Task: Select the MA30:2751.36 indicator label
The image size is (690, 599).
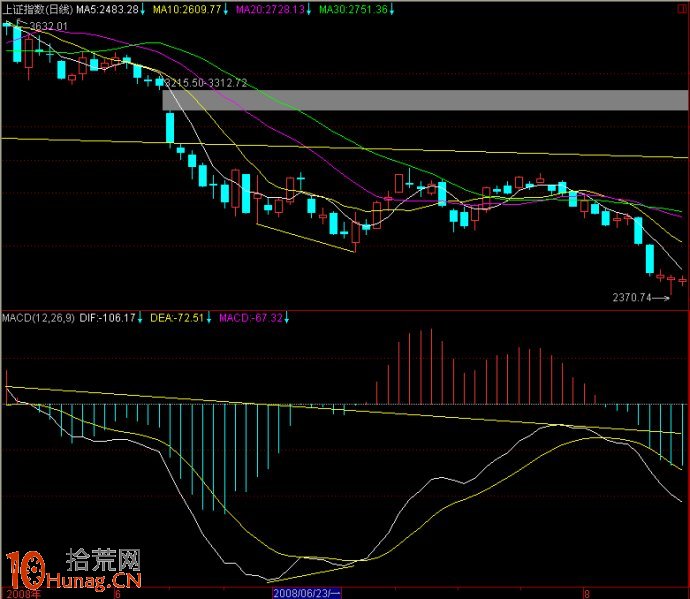Action: [x=353, y=9]
